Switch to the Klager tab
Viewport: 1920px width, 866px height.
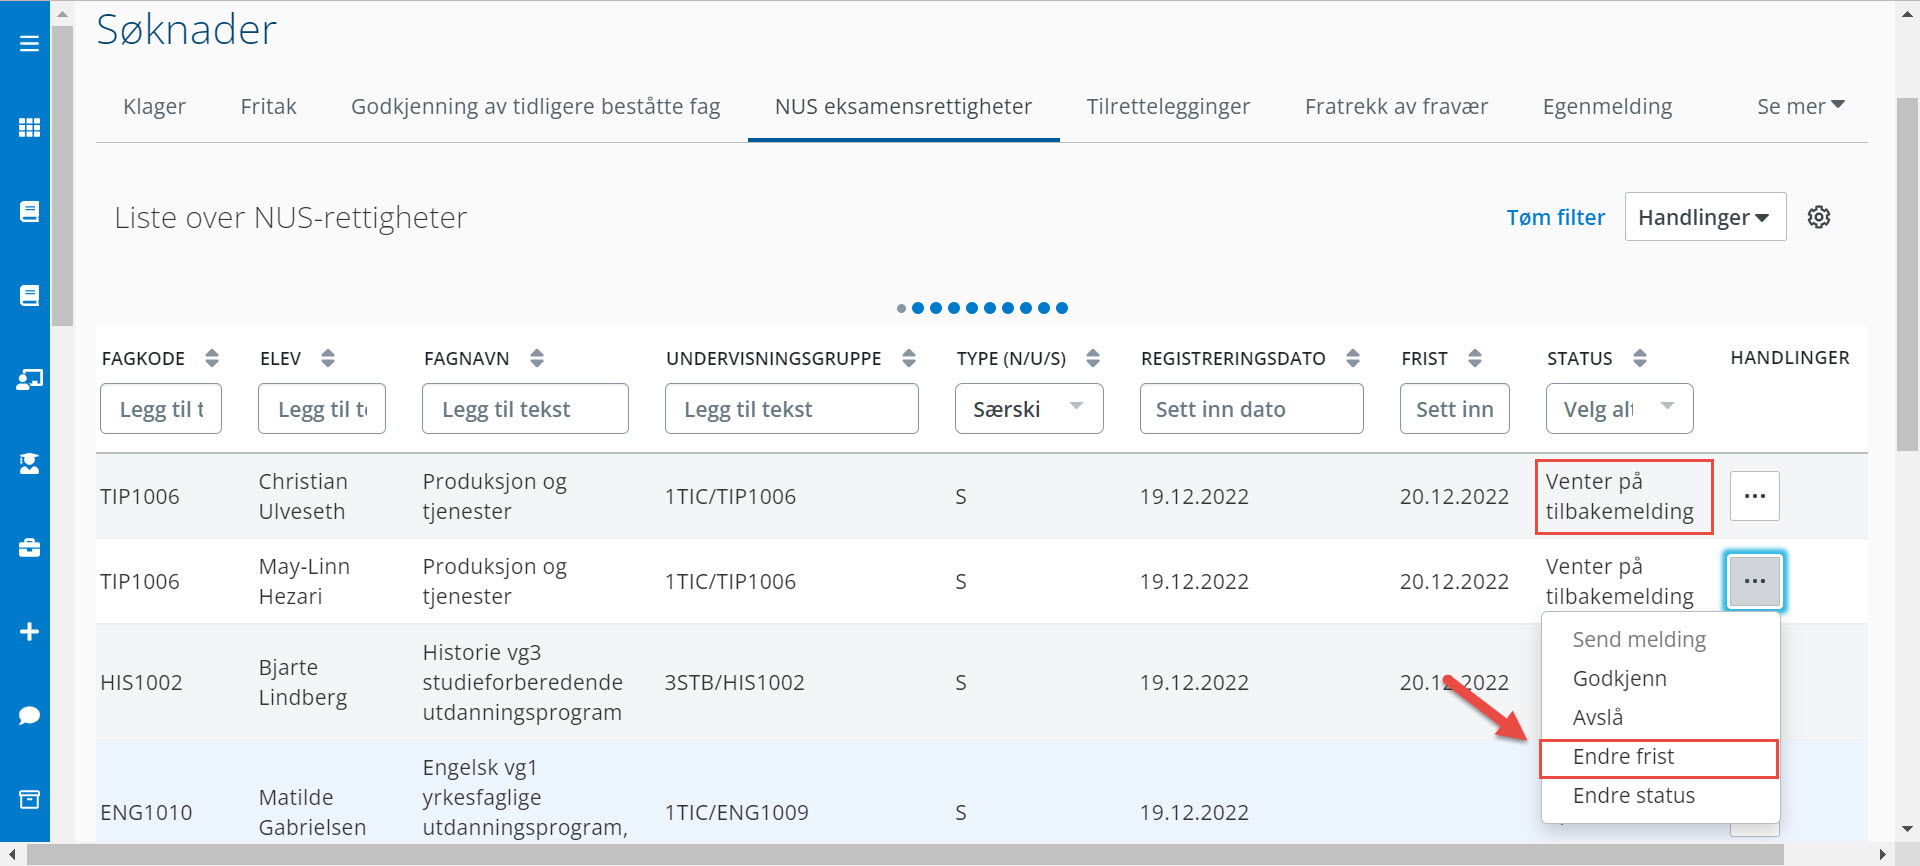point(154,106)
